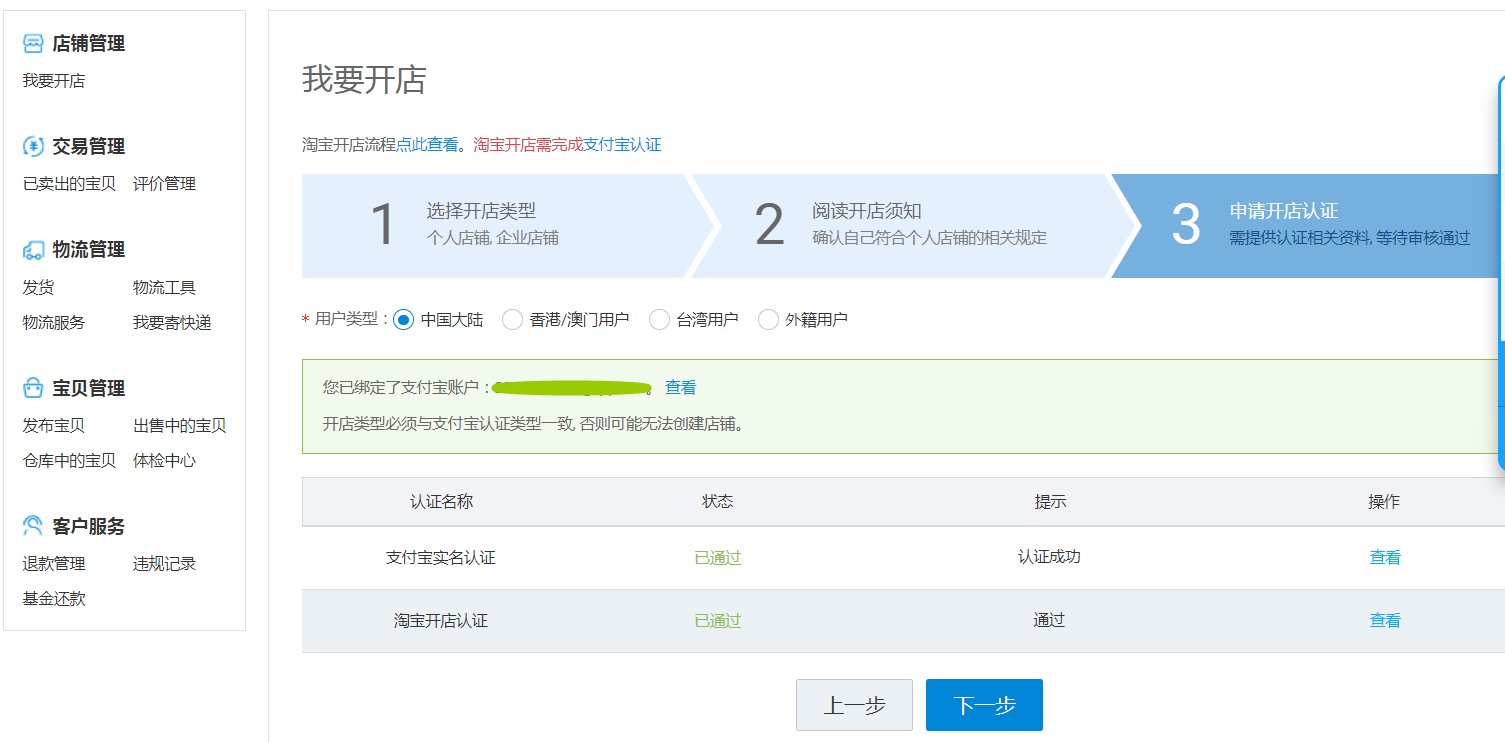
Task: View the bound Alipay account details
Action: pyautogui.click(x=679, y=389)
